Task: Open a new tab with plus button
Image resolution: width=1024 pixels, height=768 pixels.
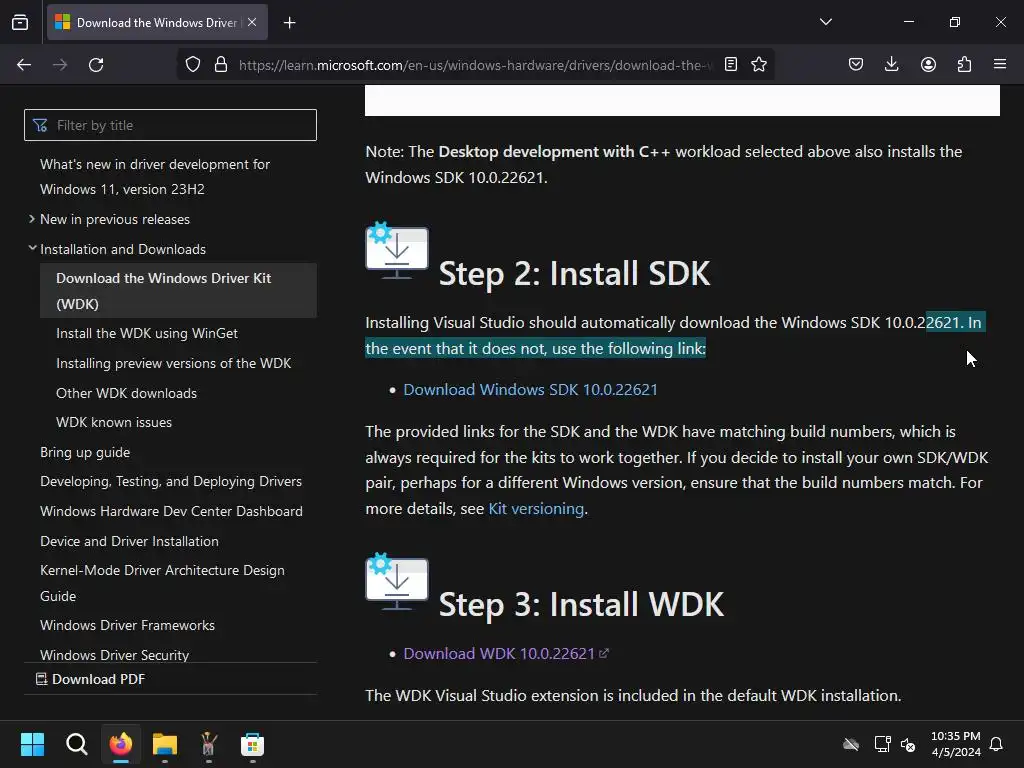Action: click(289, 23)
